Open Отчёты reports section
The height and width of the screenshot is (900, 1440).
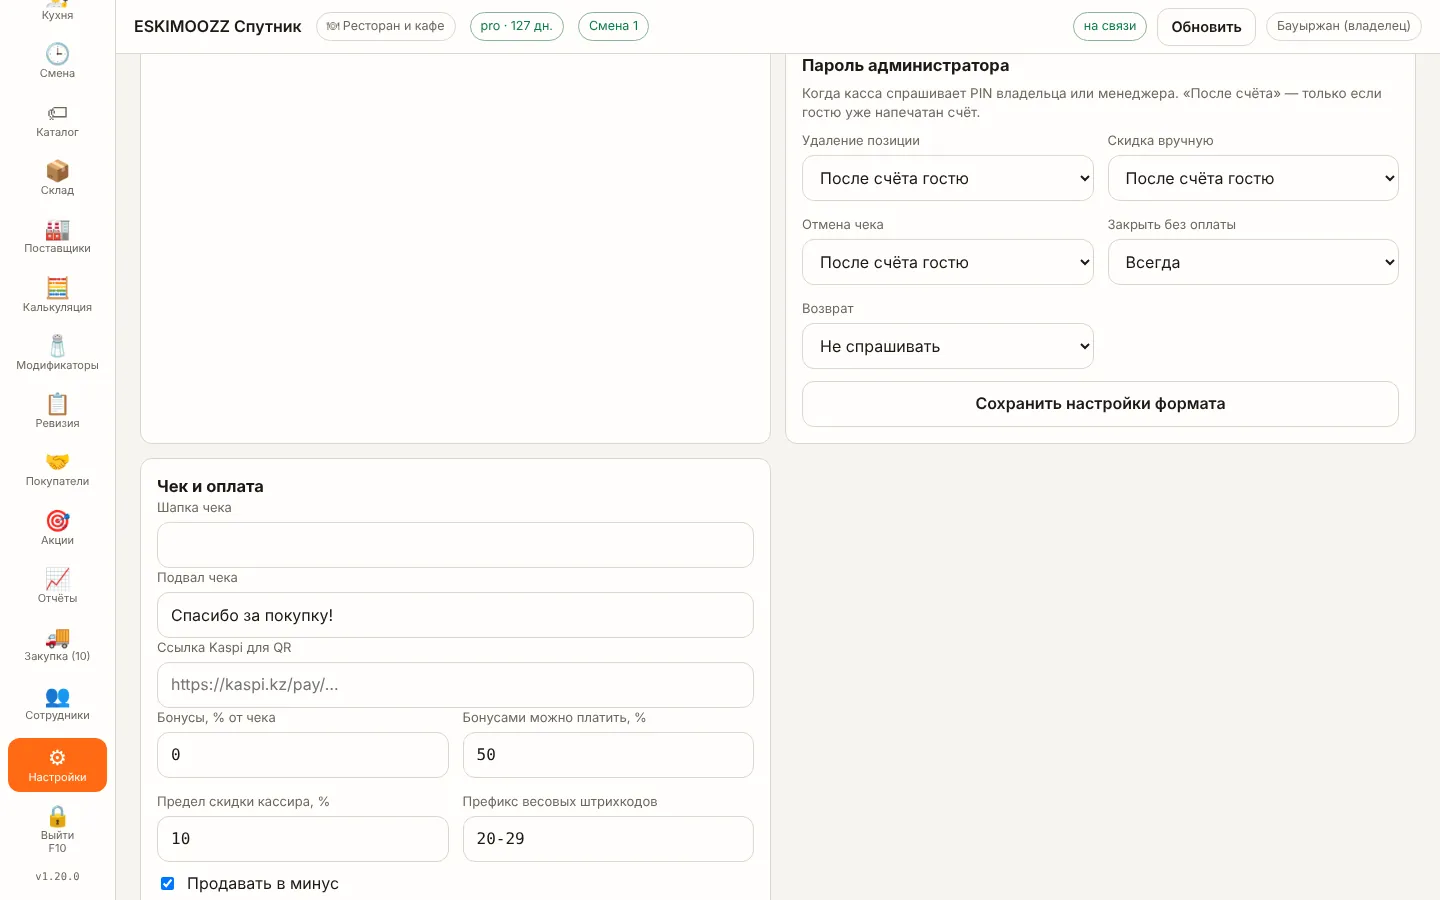click(x=57, y=585)
